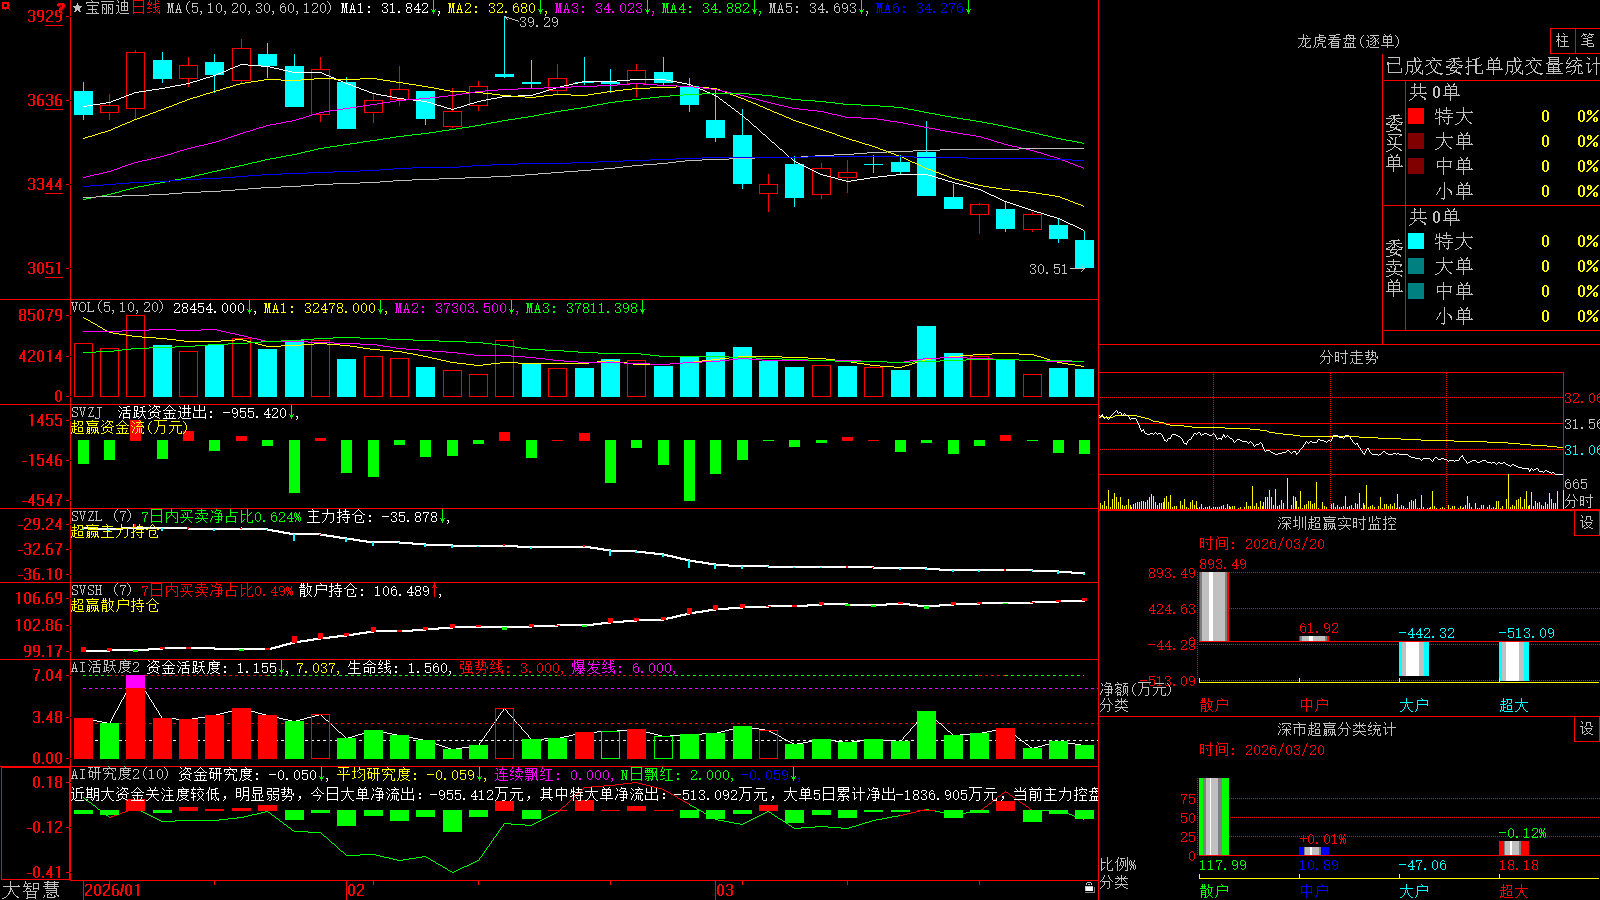Click the 30.51 low price annotation
This screenshot has height=900, width=1600.
pyautogui.click(x=1048, y=269)
